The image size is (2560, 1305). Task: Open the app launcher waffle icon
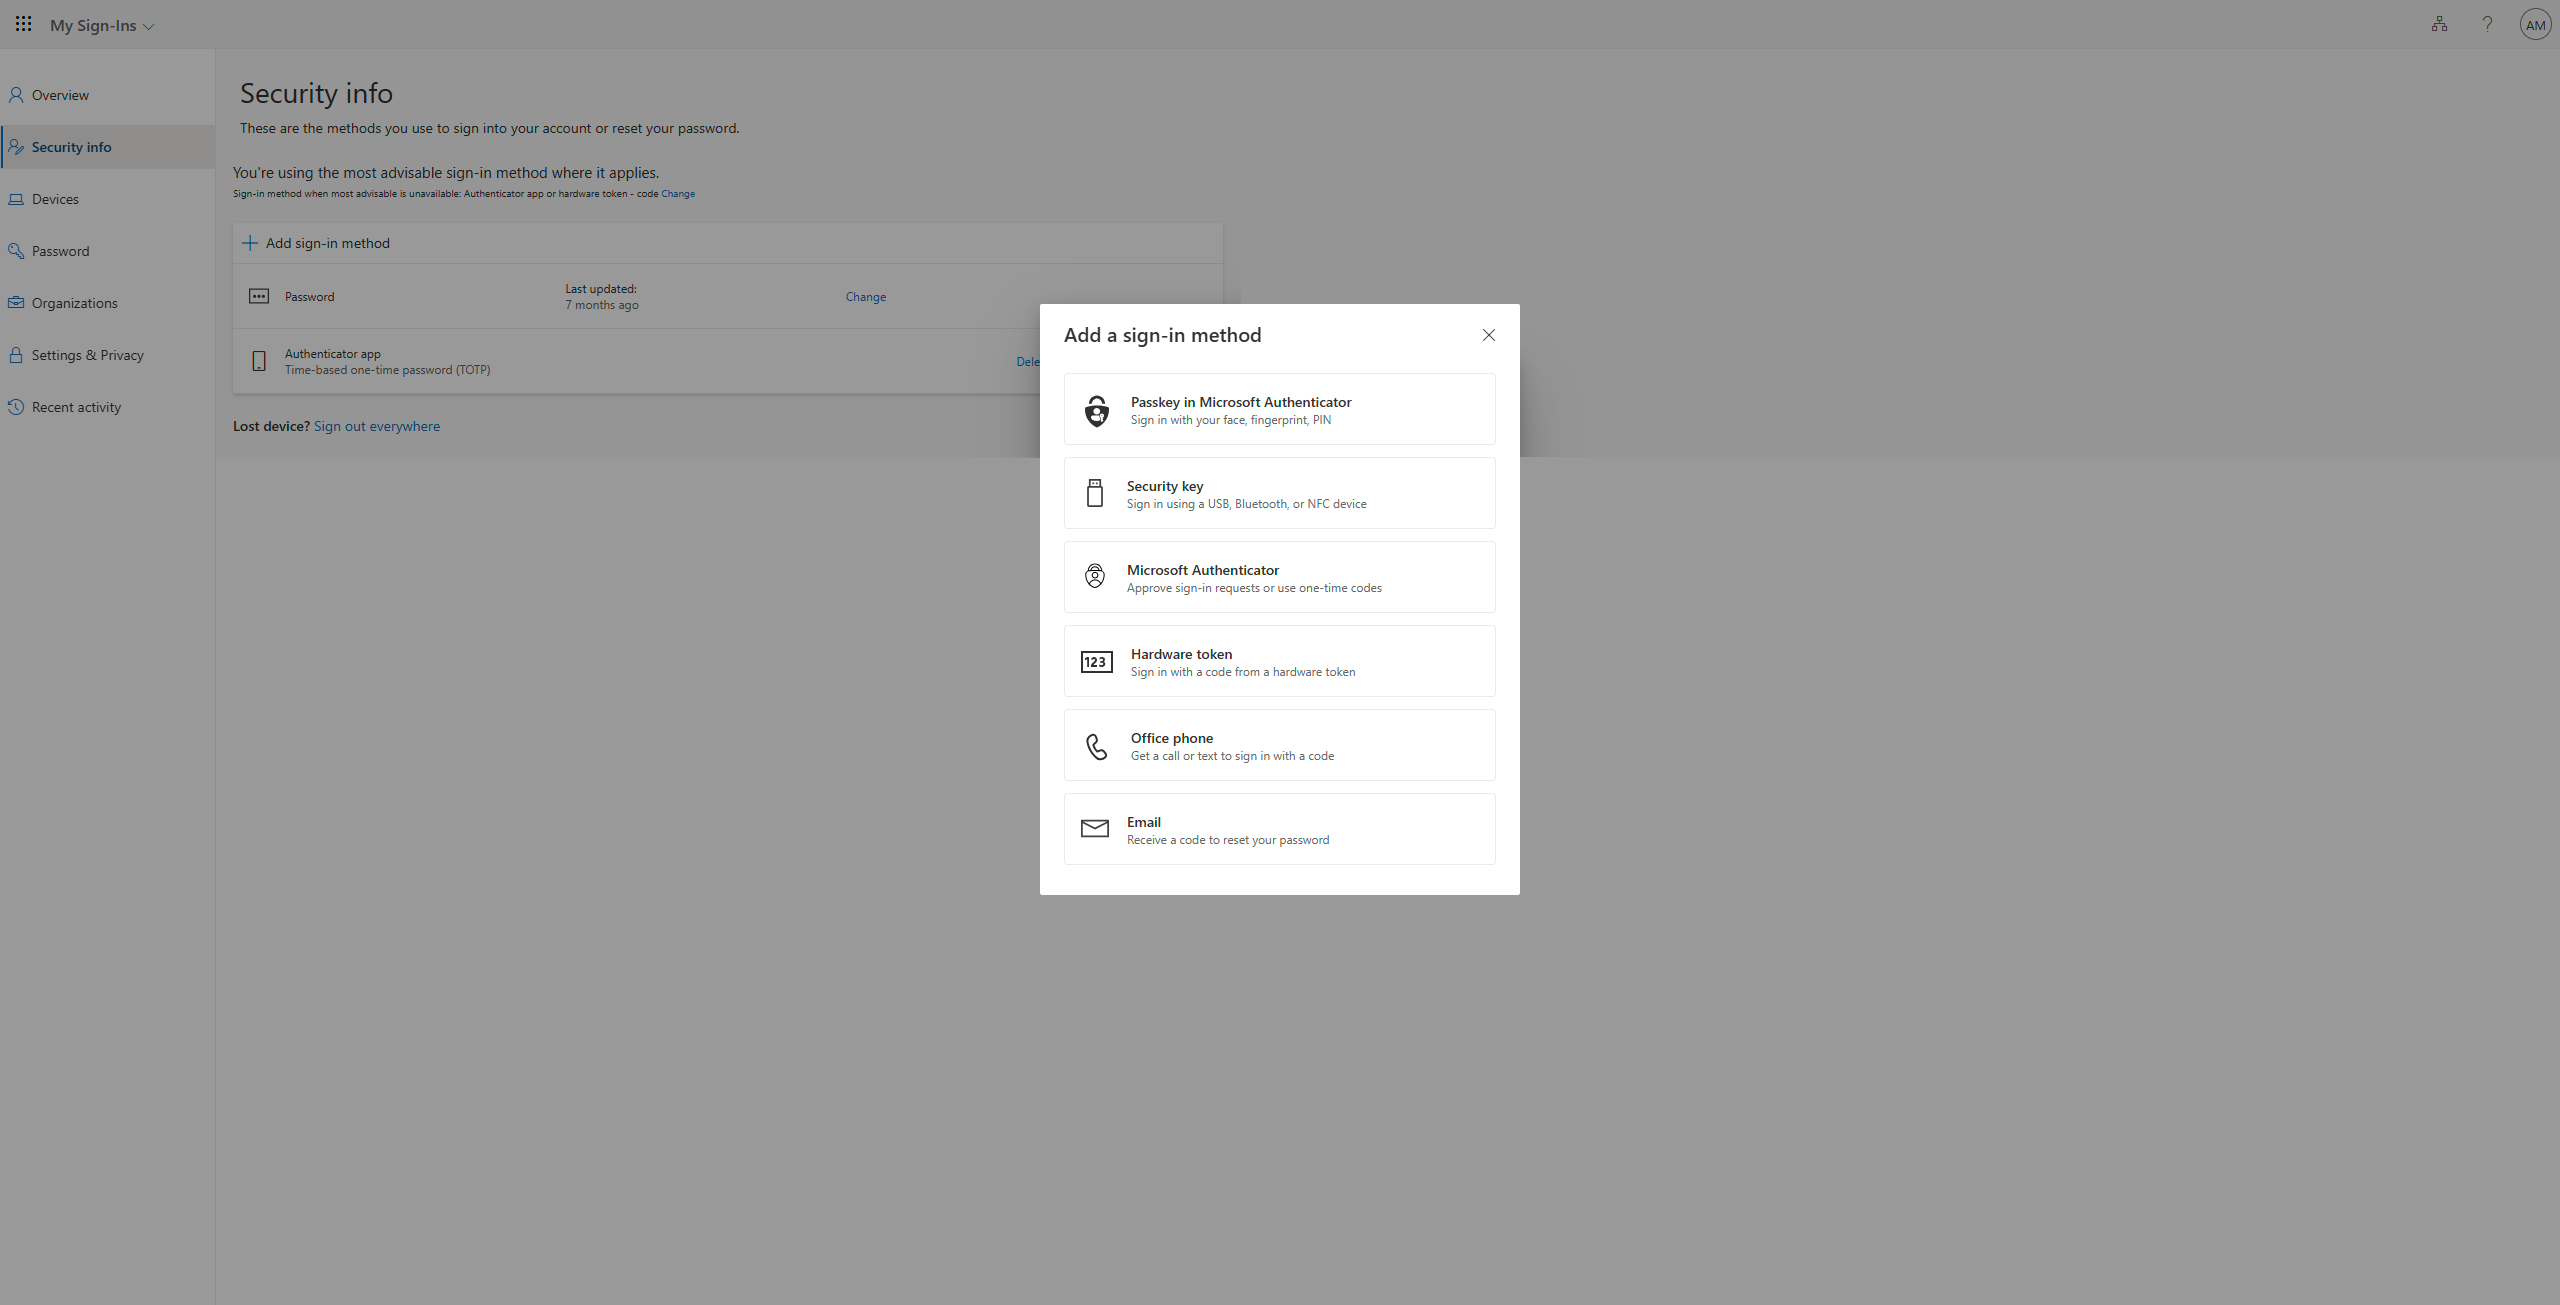(23, 24)
